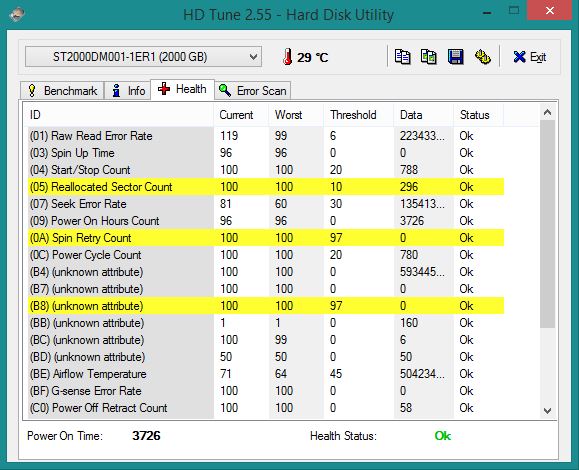The height and width of the screenshot is (470, 579).
Task: Select the '(BB) (unknown attribute)' row
Action: 265,323
